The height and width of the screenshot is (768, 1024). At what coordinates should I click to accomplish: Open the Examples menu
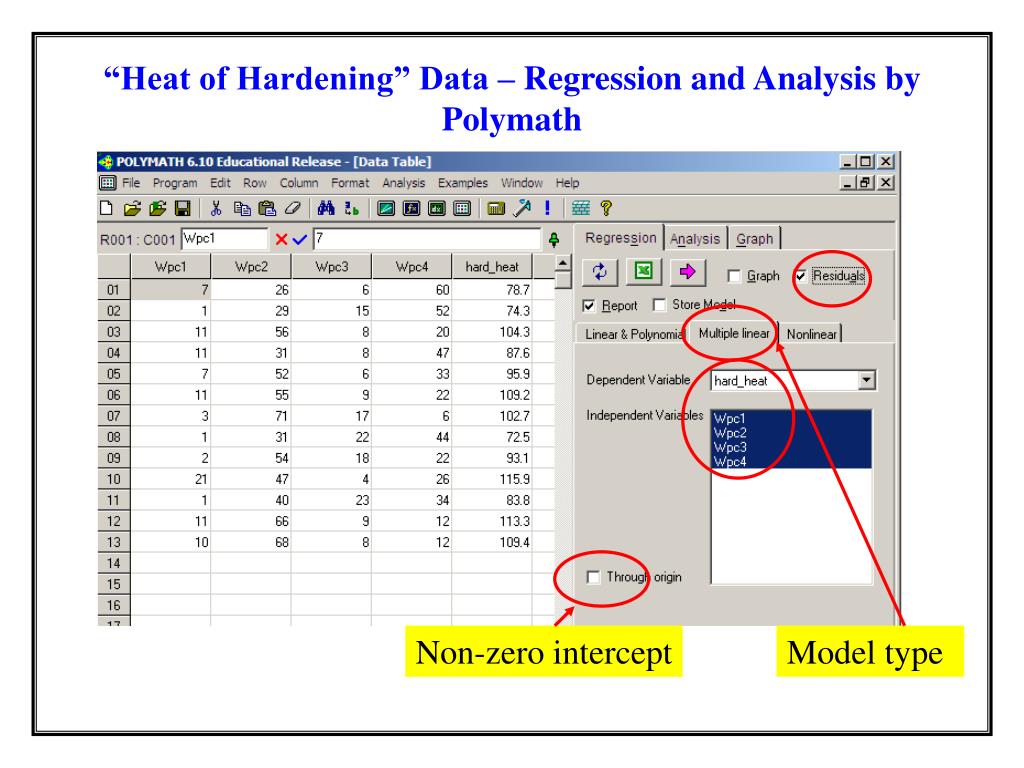point(463,183)
